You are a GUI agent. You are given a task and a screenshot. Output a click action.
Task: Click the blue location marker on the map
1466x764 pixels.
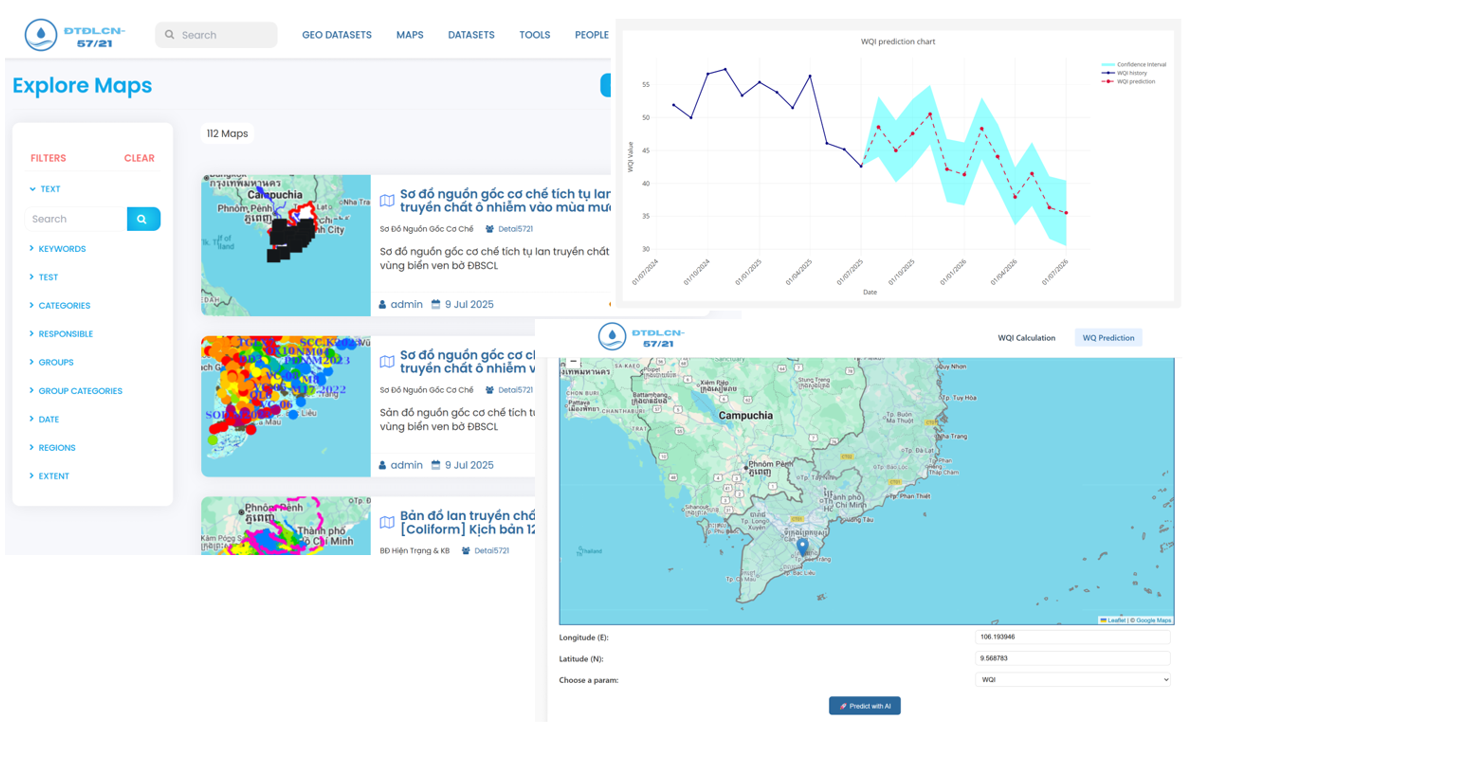pyautogui.click(x=802, y=546)
